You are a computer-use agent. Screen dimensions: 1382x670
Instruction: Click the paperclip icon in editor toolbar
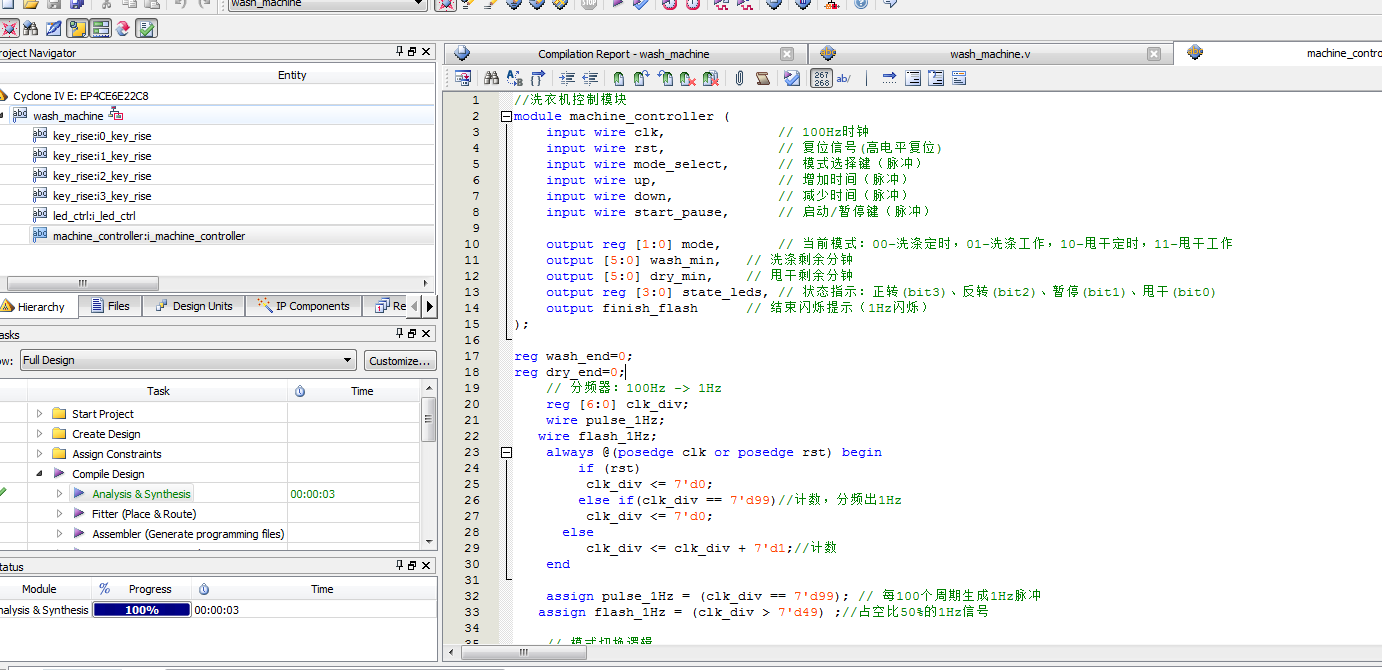point(739,78)
